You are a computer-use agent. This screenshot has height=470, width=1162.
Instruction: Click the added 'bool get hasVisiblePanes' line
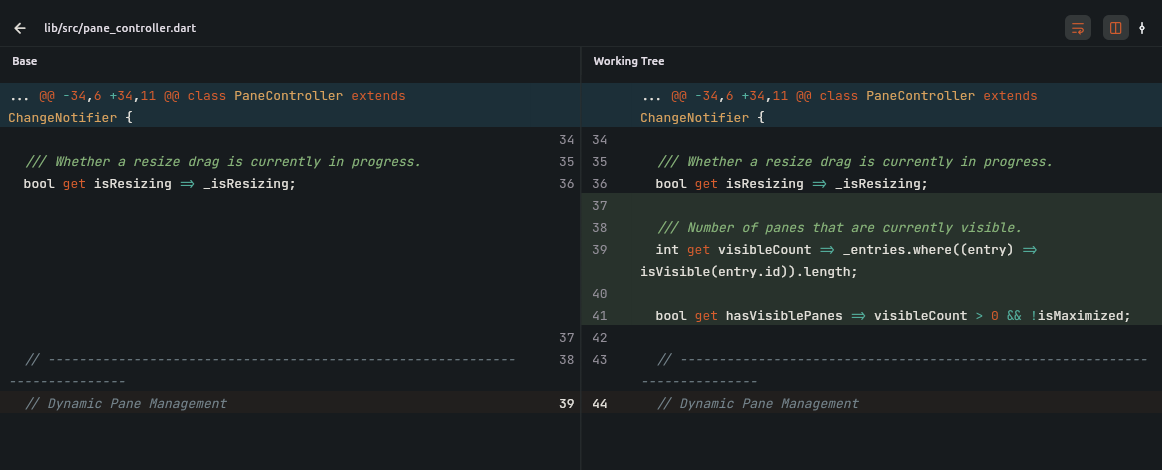[893, 316]
